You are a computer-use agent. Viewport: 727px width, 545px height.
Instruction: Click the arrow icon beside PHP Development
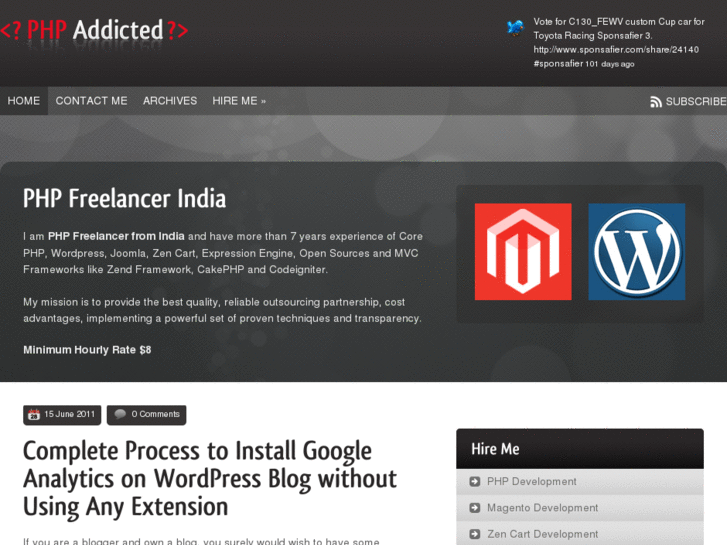pos(474,481)
